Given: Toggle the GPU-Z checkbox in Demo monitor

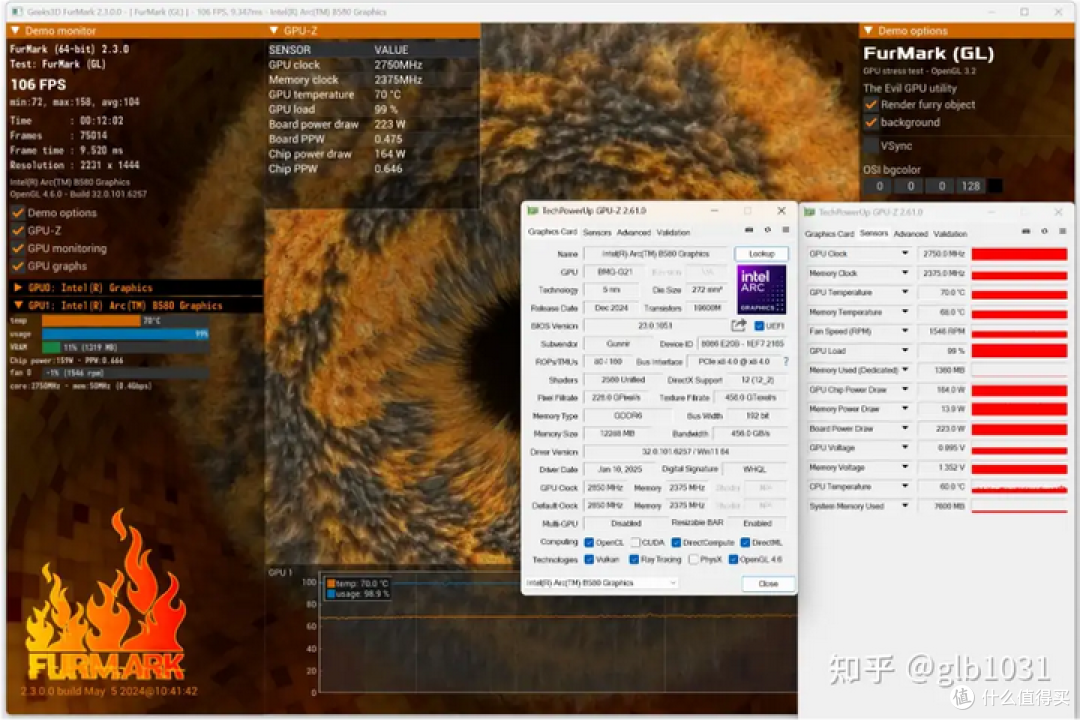Looking at the screenshot, I should [19, 231].
